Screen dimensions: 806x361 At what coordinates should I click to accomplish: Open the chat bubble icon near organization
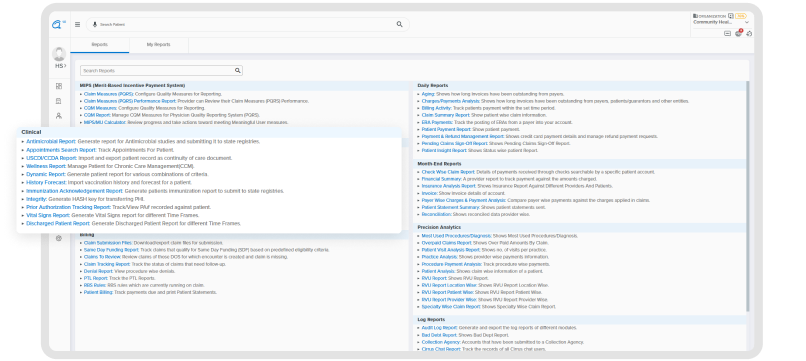pyautogui.click(x=731, y=16)
